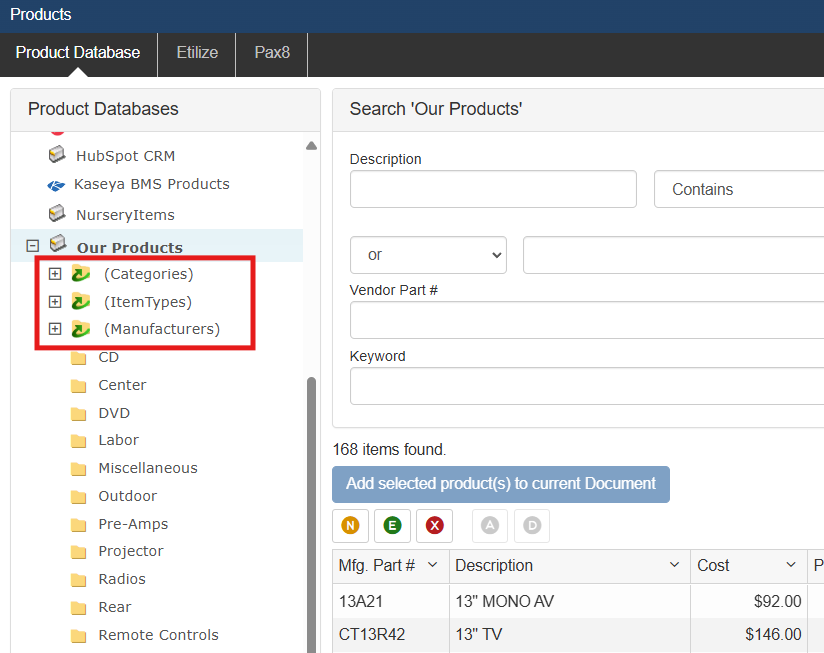Open the Projector folder in tree
The image size is (824, 653).
click(x=130, y=551)
